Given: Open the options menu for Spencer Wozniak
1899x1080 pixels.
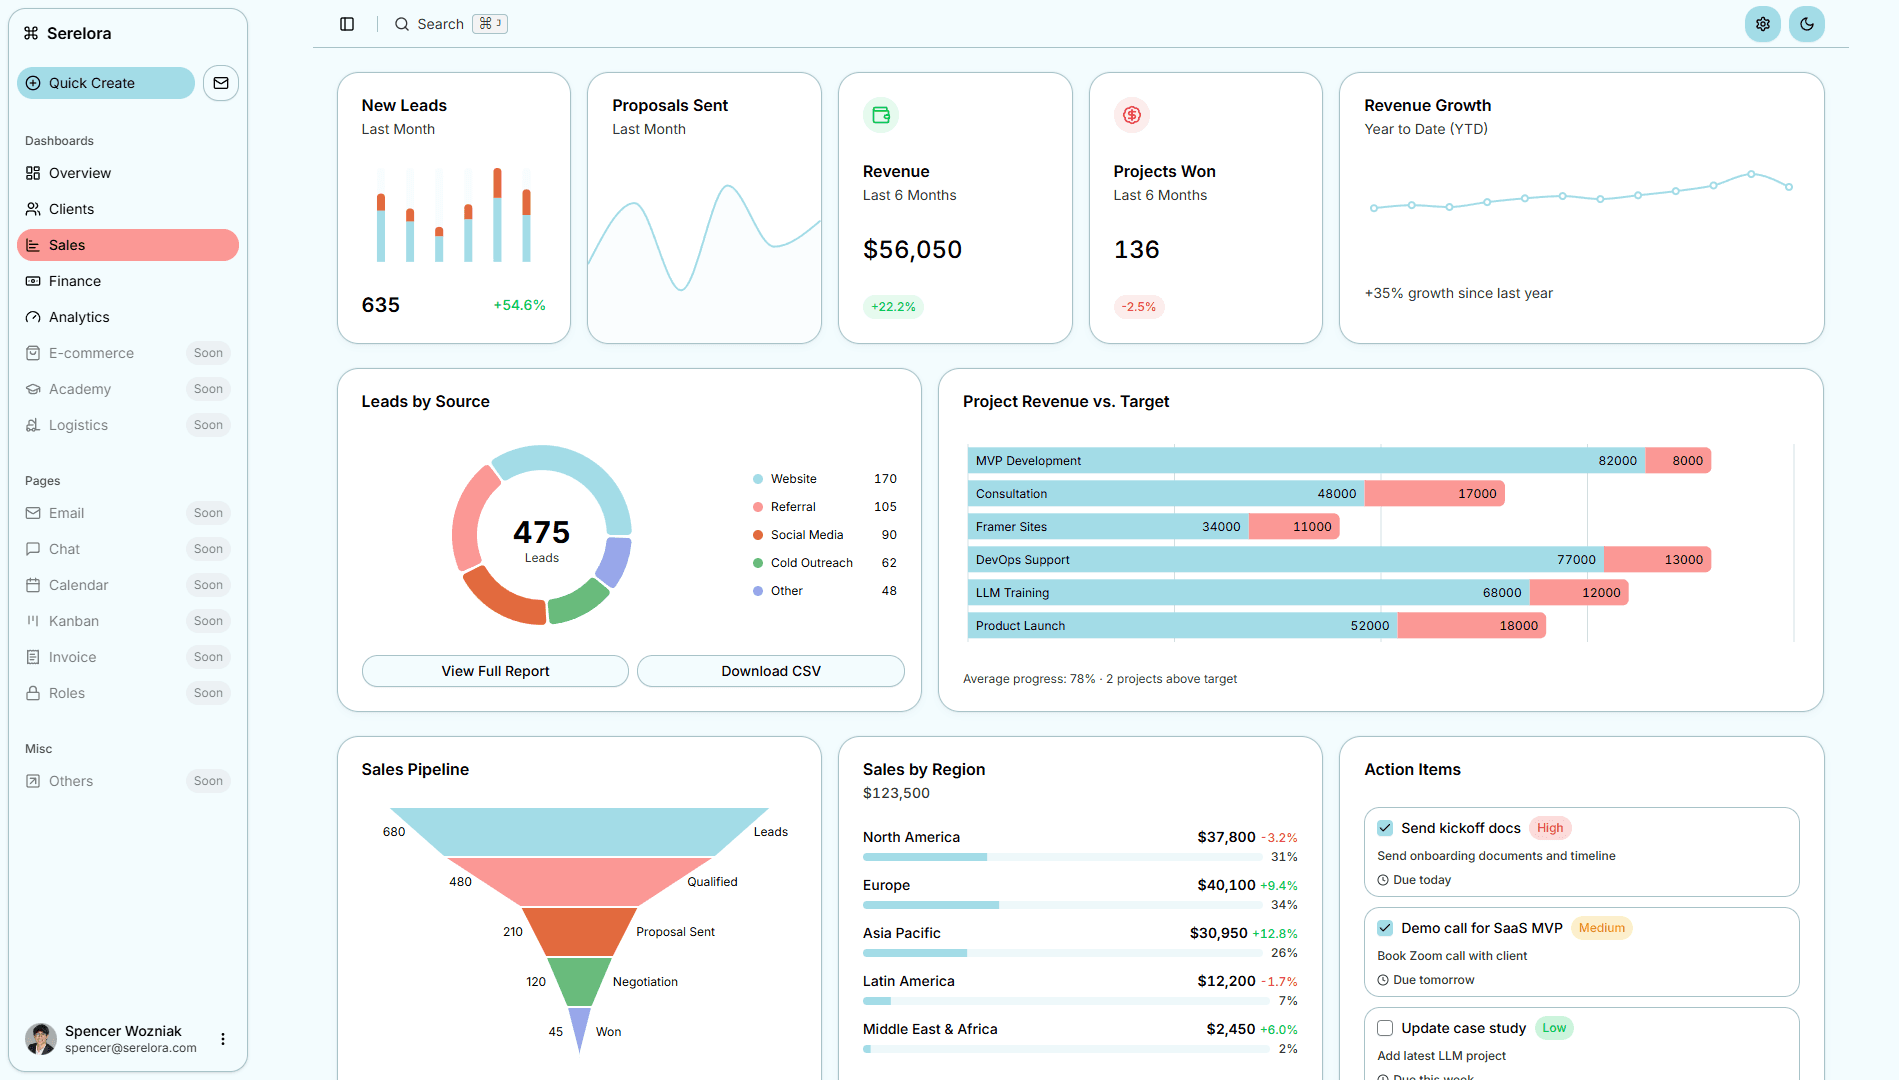Looking at the screenshot, I should pos(222,1038).
